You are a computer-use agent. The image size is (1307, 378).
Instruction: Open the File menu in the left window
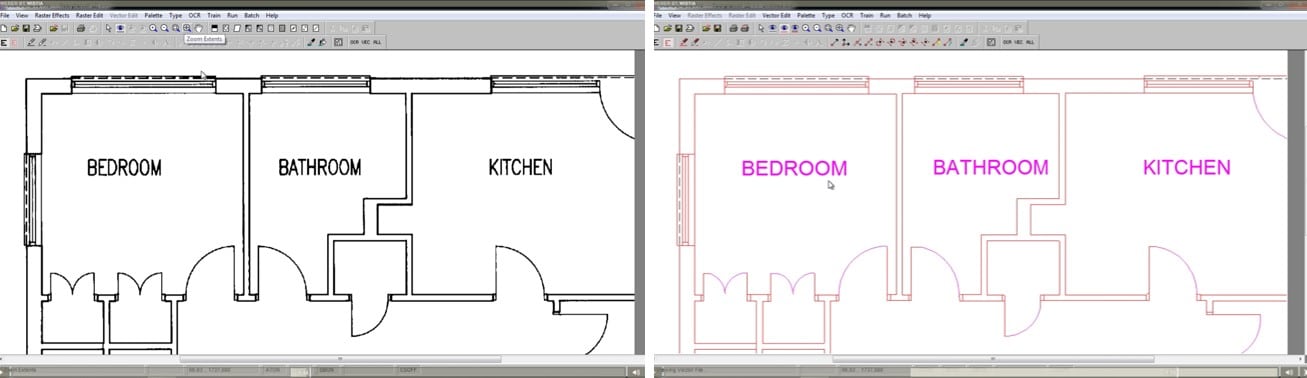point(5,16)
